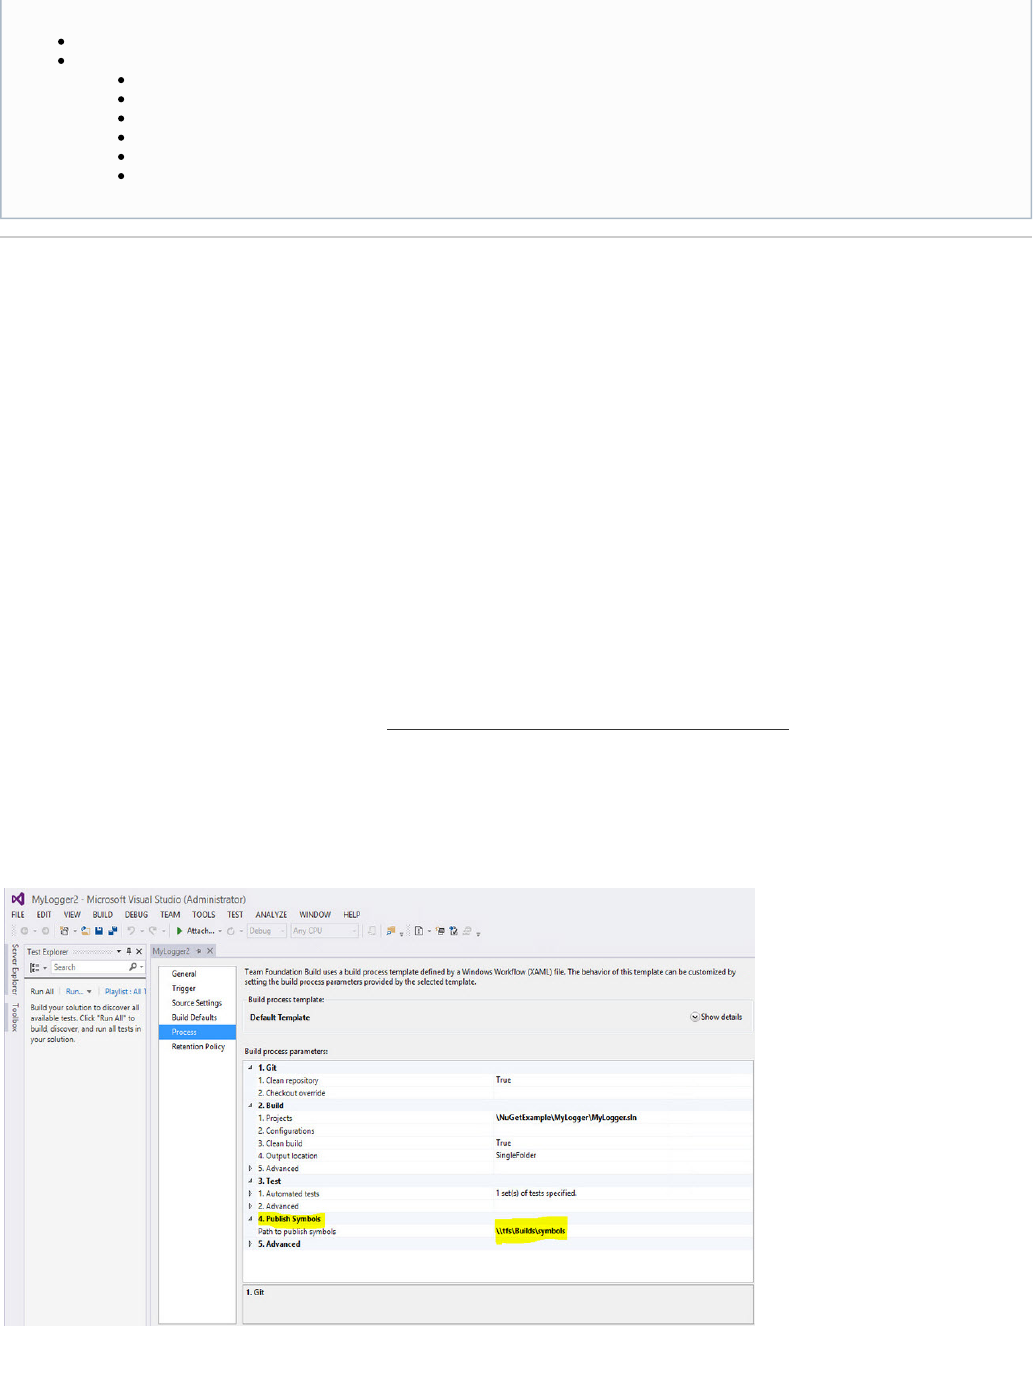This screenshot has width=1033, height=1392.
Task: Open the ANALYZE menu
Action: (271, 914)
